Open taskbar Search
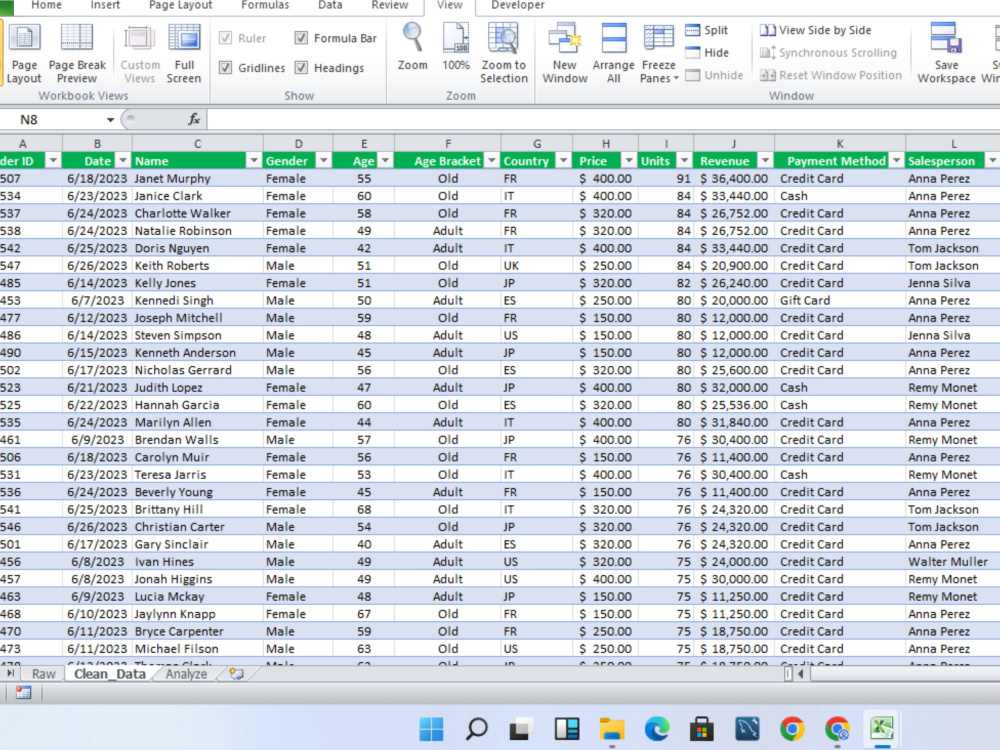This screenshot has width=1000, height=750. pyautogui.click(x=476, y=728)
